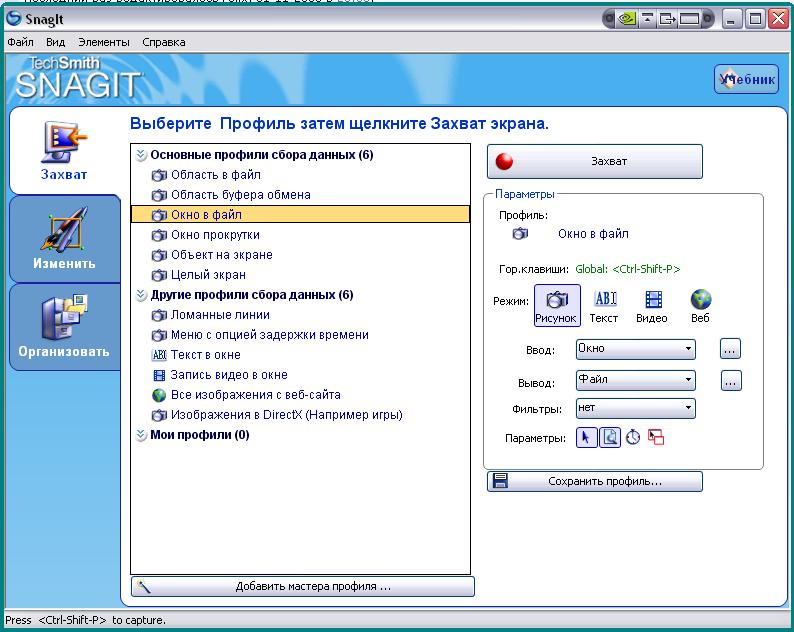Image resolution: width=794 pixels, height=632 pixels.
Task: Select the Целый экран profile
Action: (207, 275)
